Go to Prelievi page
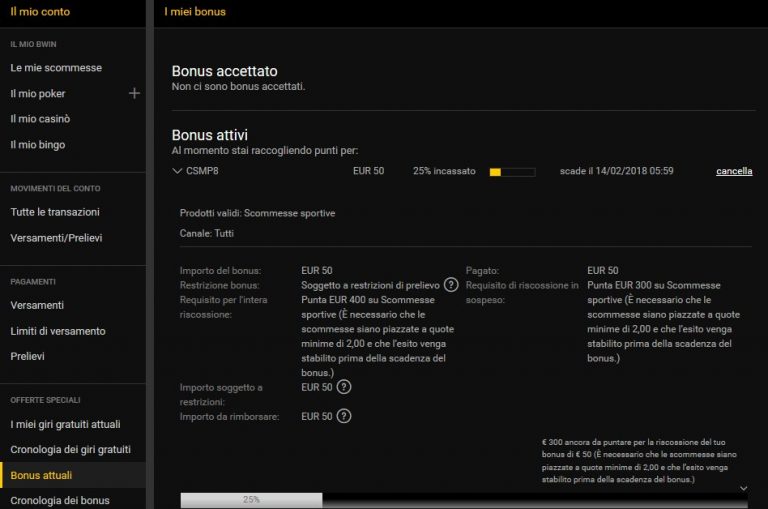768x509 pixels. tap(27, 356)
